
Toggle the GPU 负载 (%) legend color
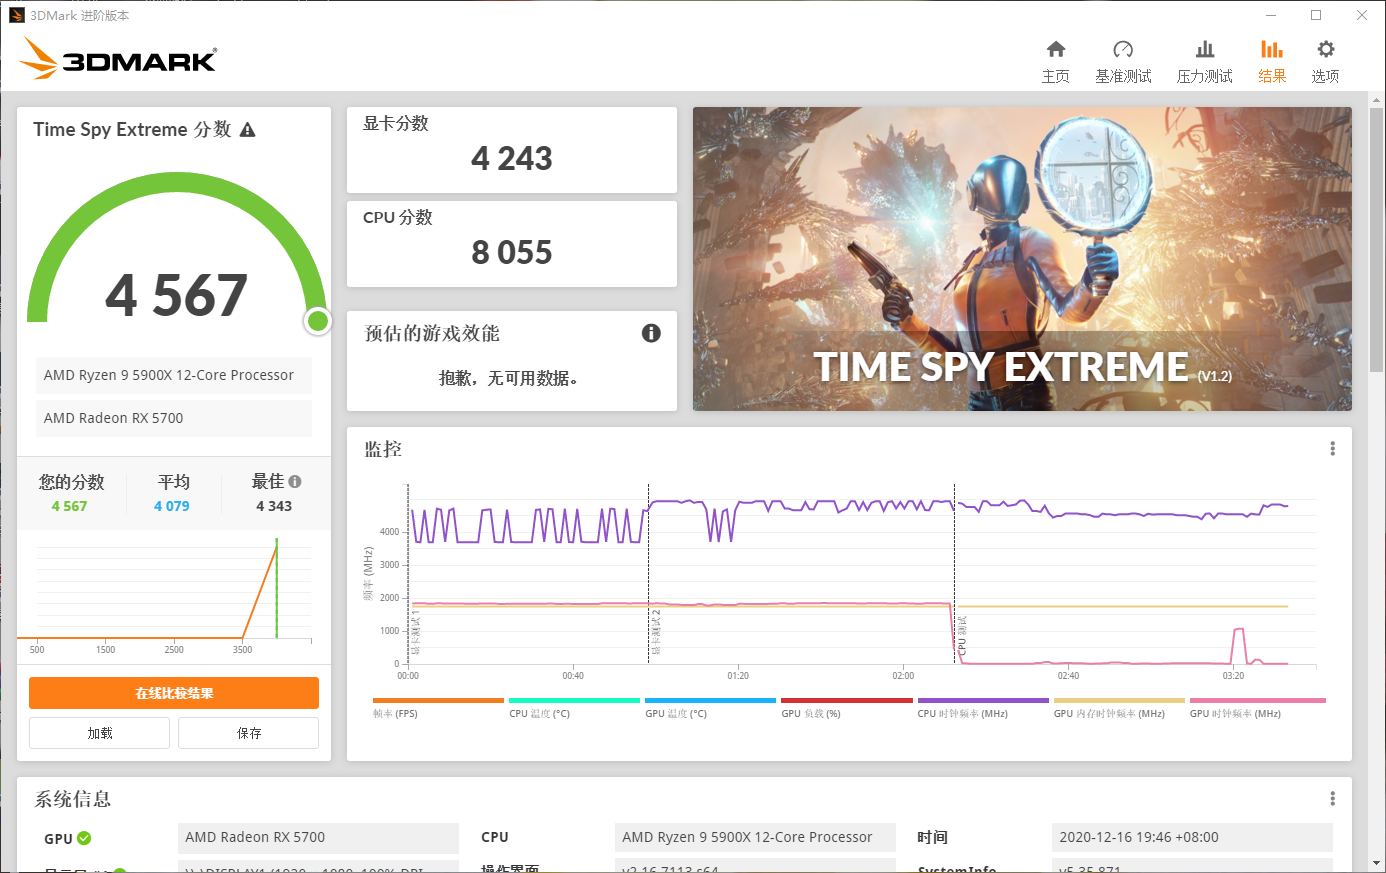pyautogui.click(x=847, y=701)
